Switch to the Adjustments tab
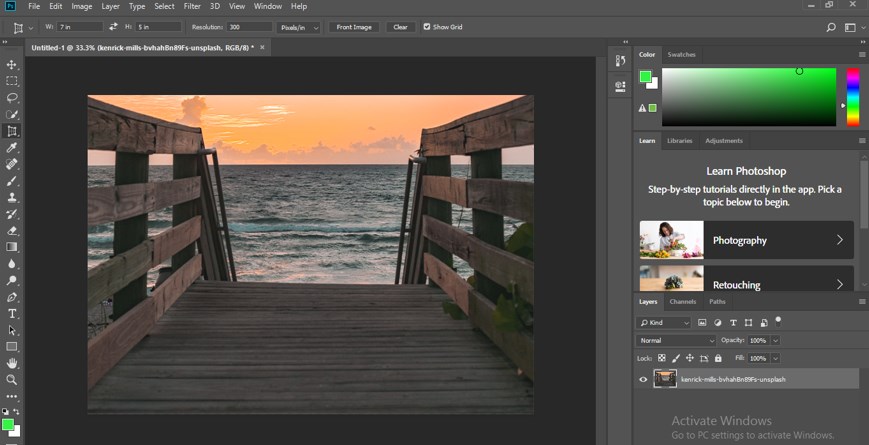 coord(724,141)
